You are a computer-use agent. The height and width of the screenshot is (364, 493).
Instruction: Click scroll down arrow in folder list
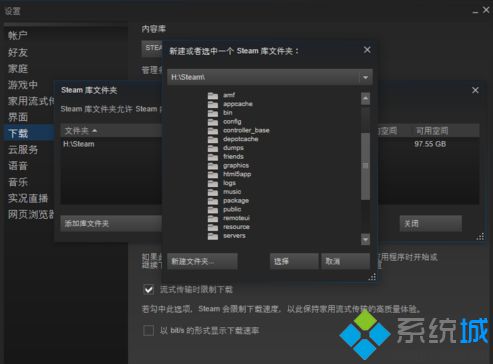(x=365, y=239)
